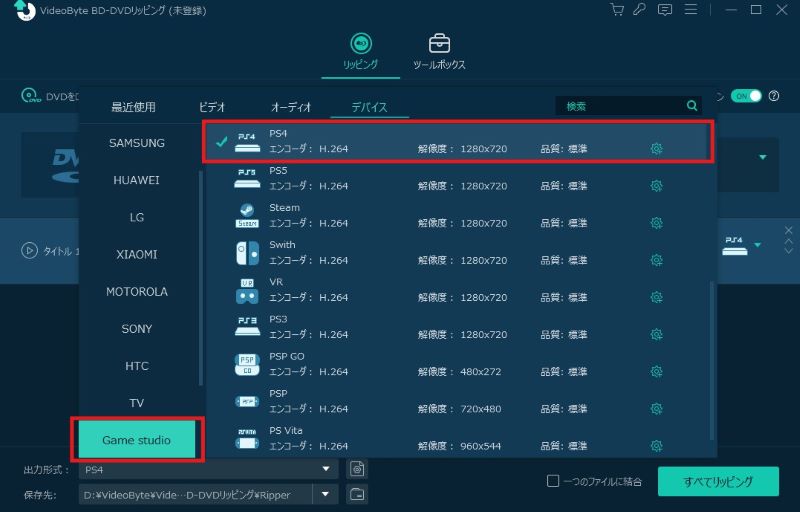
Task: Select the VR headset icon
Action: click(247, 291)
